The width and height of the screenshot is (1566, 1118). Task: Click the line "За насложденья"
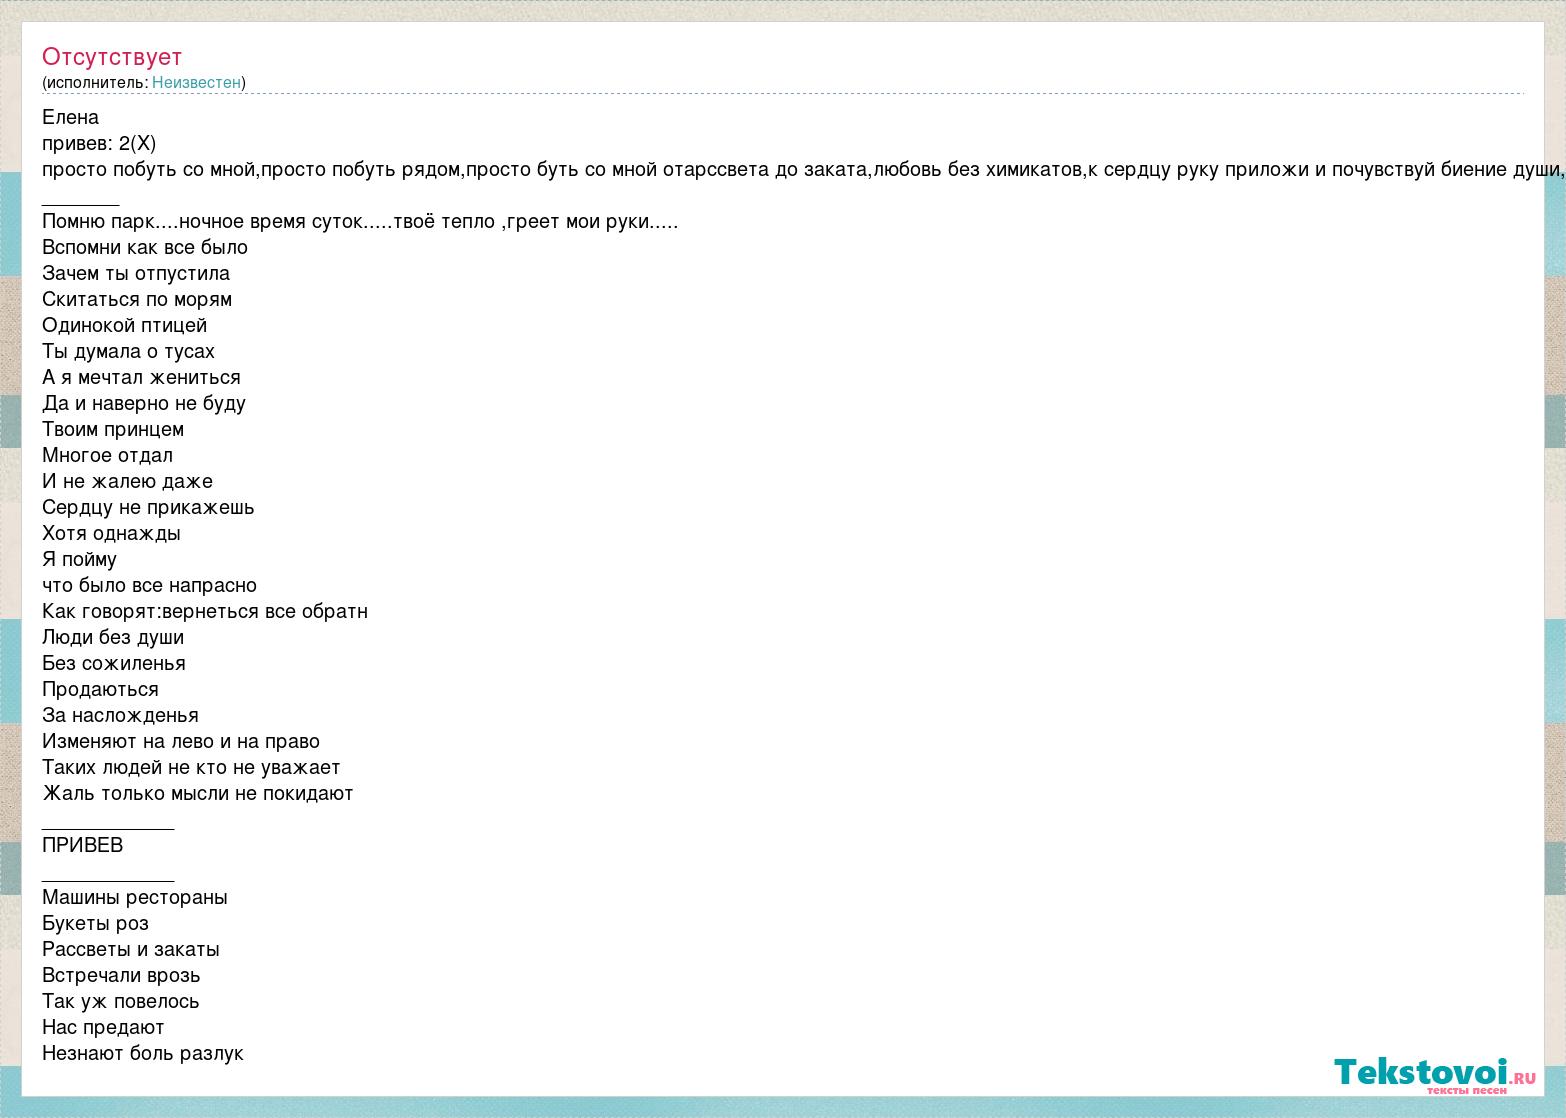tap(120, 715)
